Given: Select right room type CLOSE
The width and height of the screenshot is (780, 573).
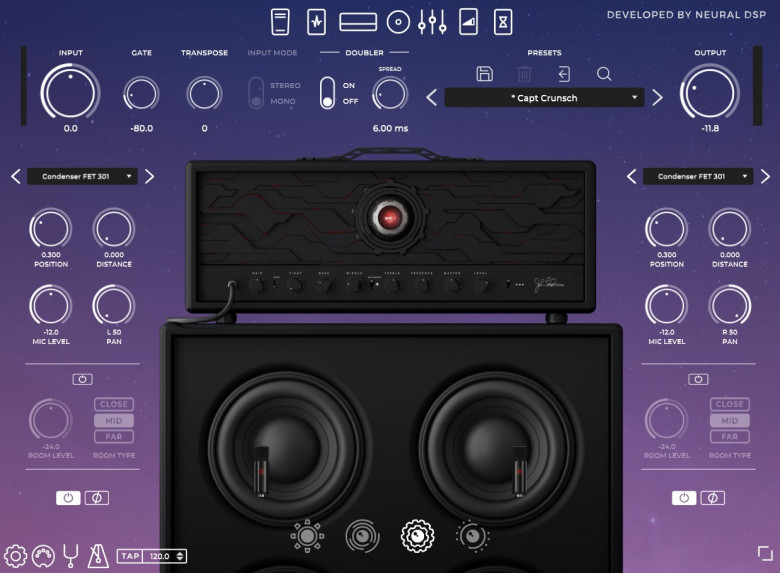Looking at the screenshot, I should (x=730, y=404).
